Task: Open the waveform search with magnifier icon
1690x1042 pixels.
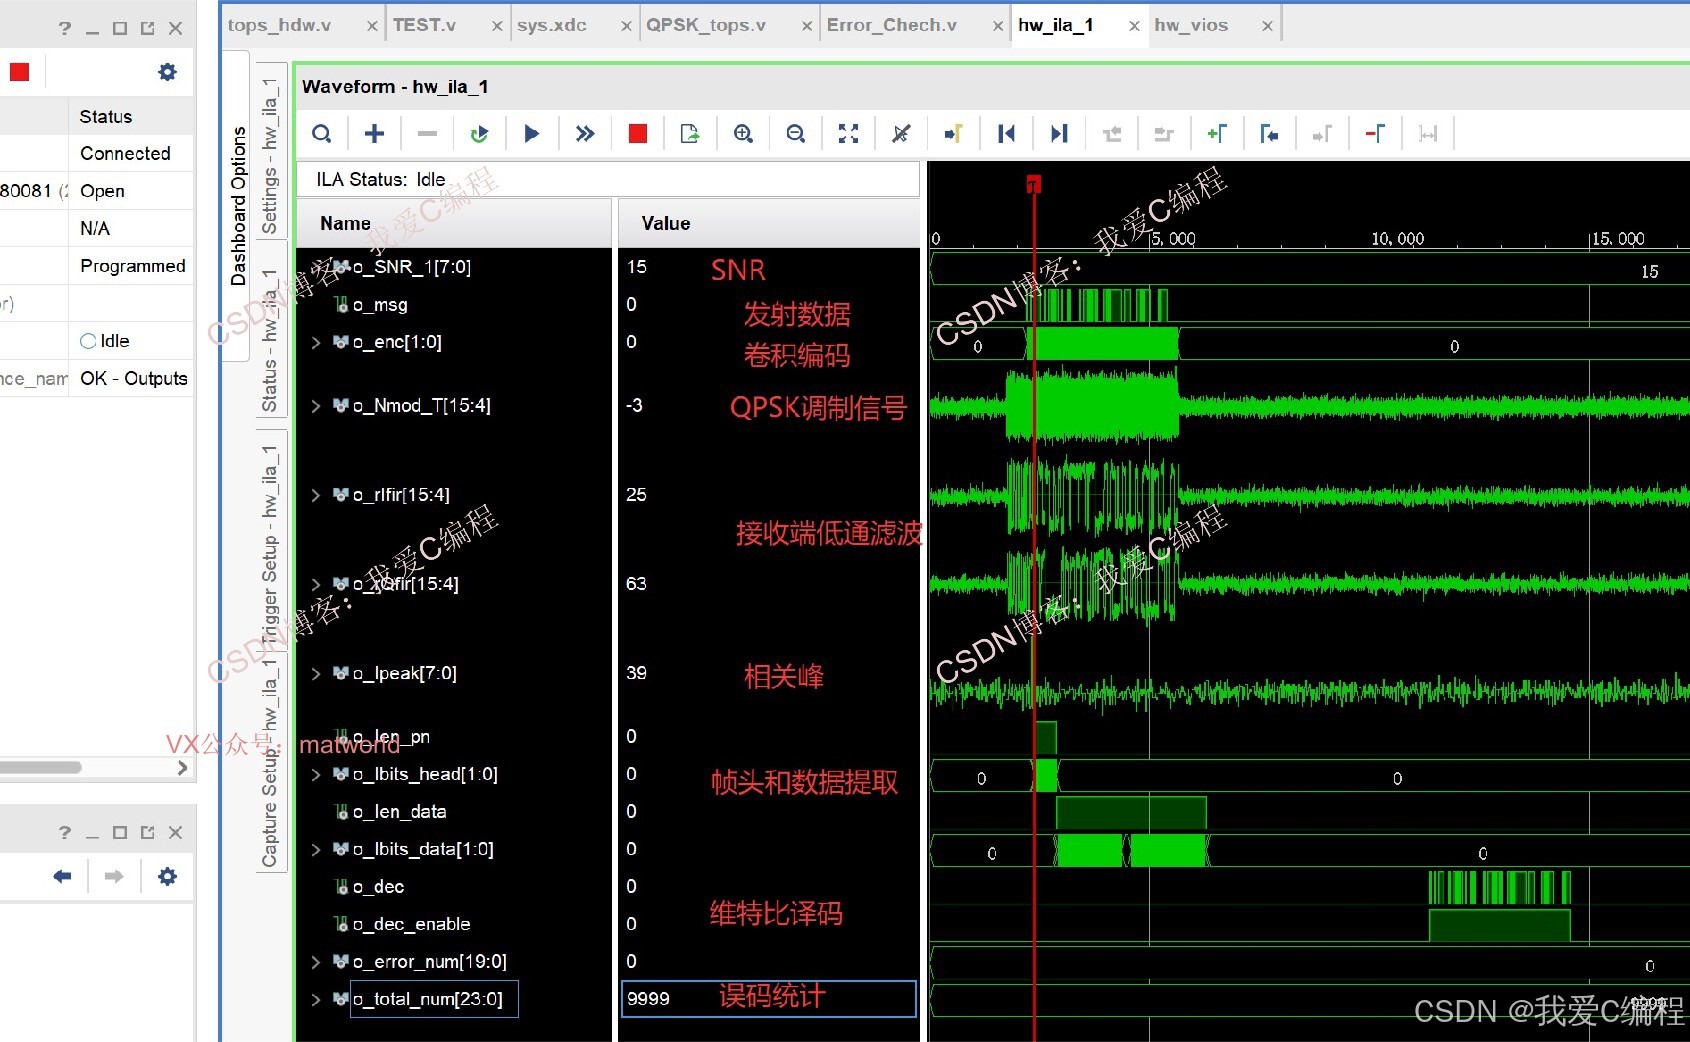Action: (322, 133)
